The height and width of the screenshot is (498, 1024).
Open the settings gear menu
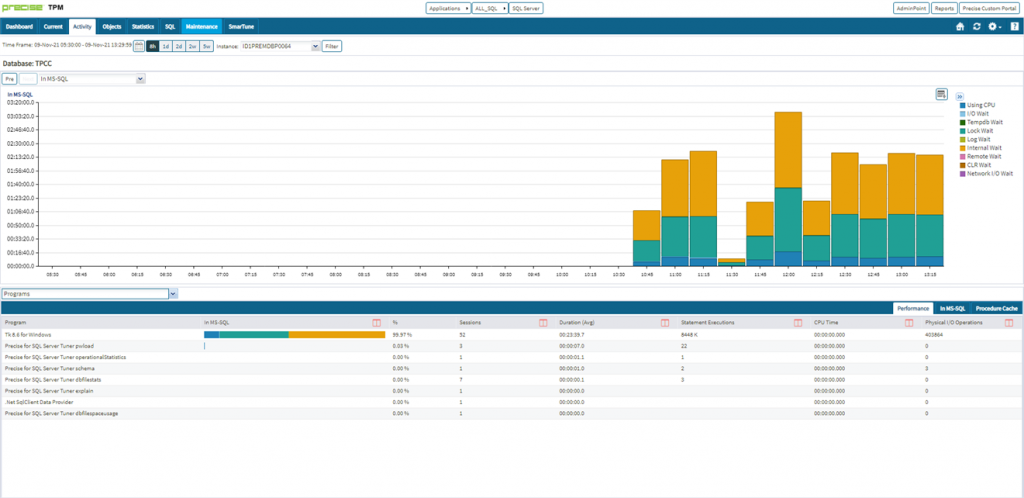point(993,27)
